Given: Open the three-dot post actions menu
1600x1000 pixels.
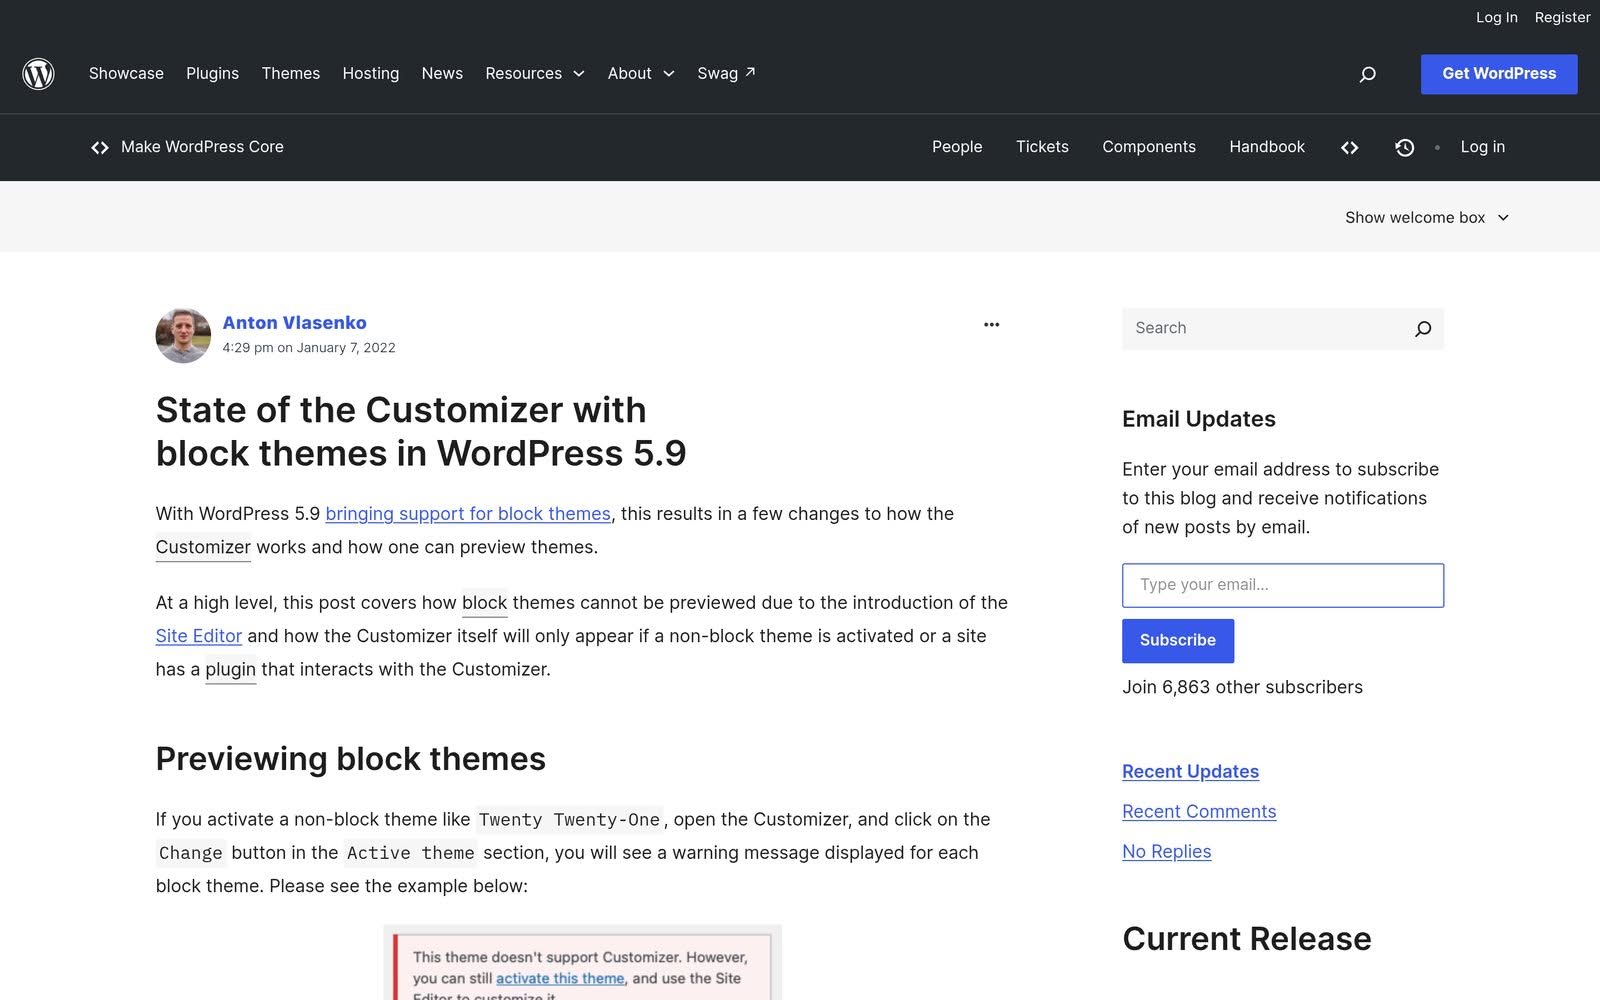Looking at the screenshot, I should [991, 324].
